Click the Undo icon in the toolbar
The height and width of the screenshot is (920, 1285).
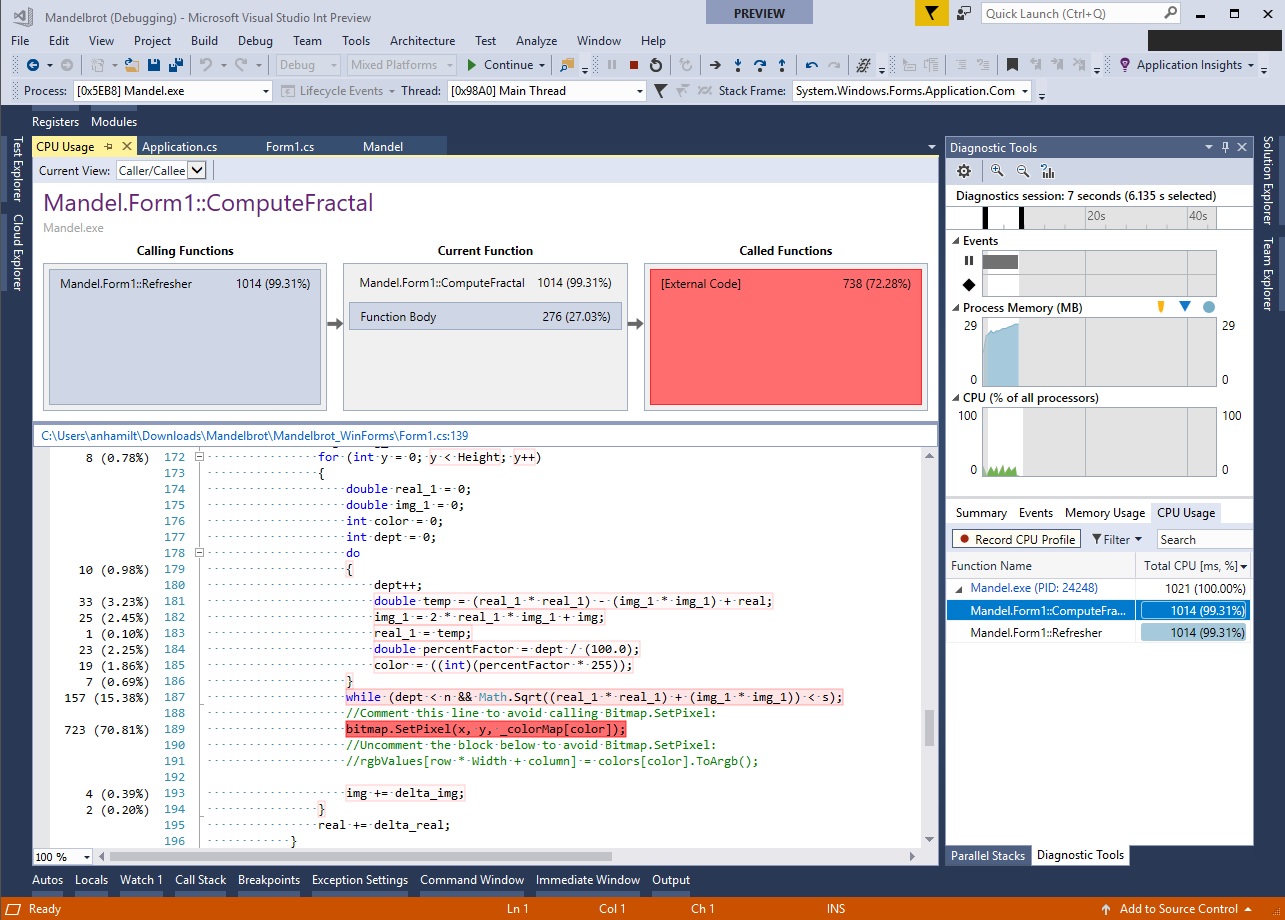click(206, 65)
